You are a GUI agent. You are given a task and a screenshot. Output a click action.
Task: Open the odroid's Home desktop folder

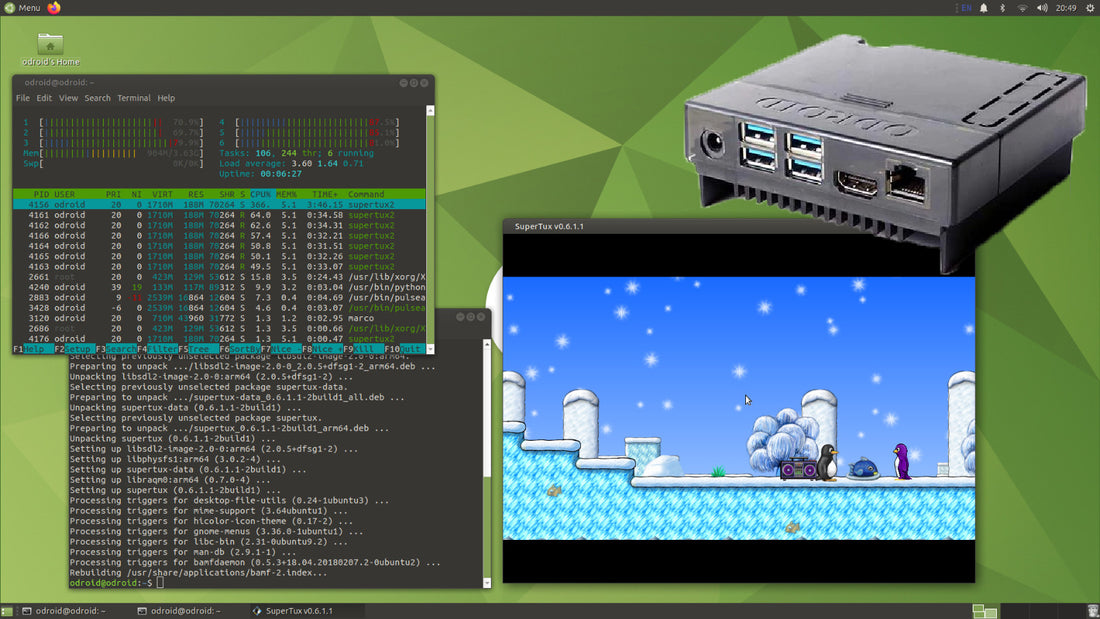[50, 49]
